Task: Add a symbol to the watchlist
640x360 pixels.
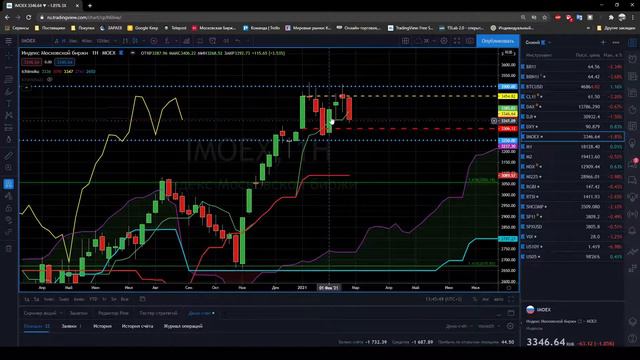Action: 603,42
